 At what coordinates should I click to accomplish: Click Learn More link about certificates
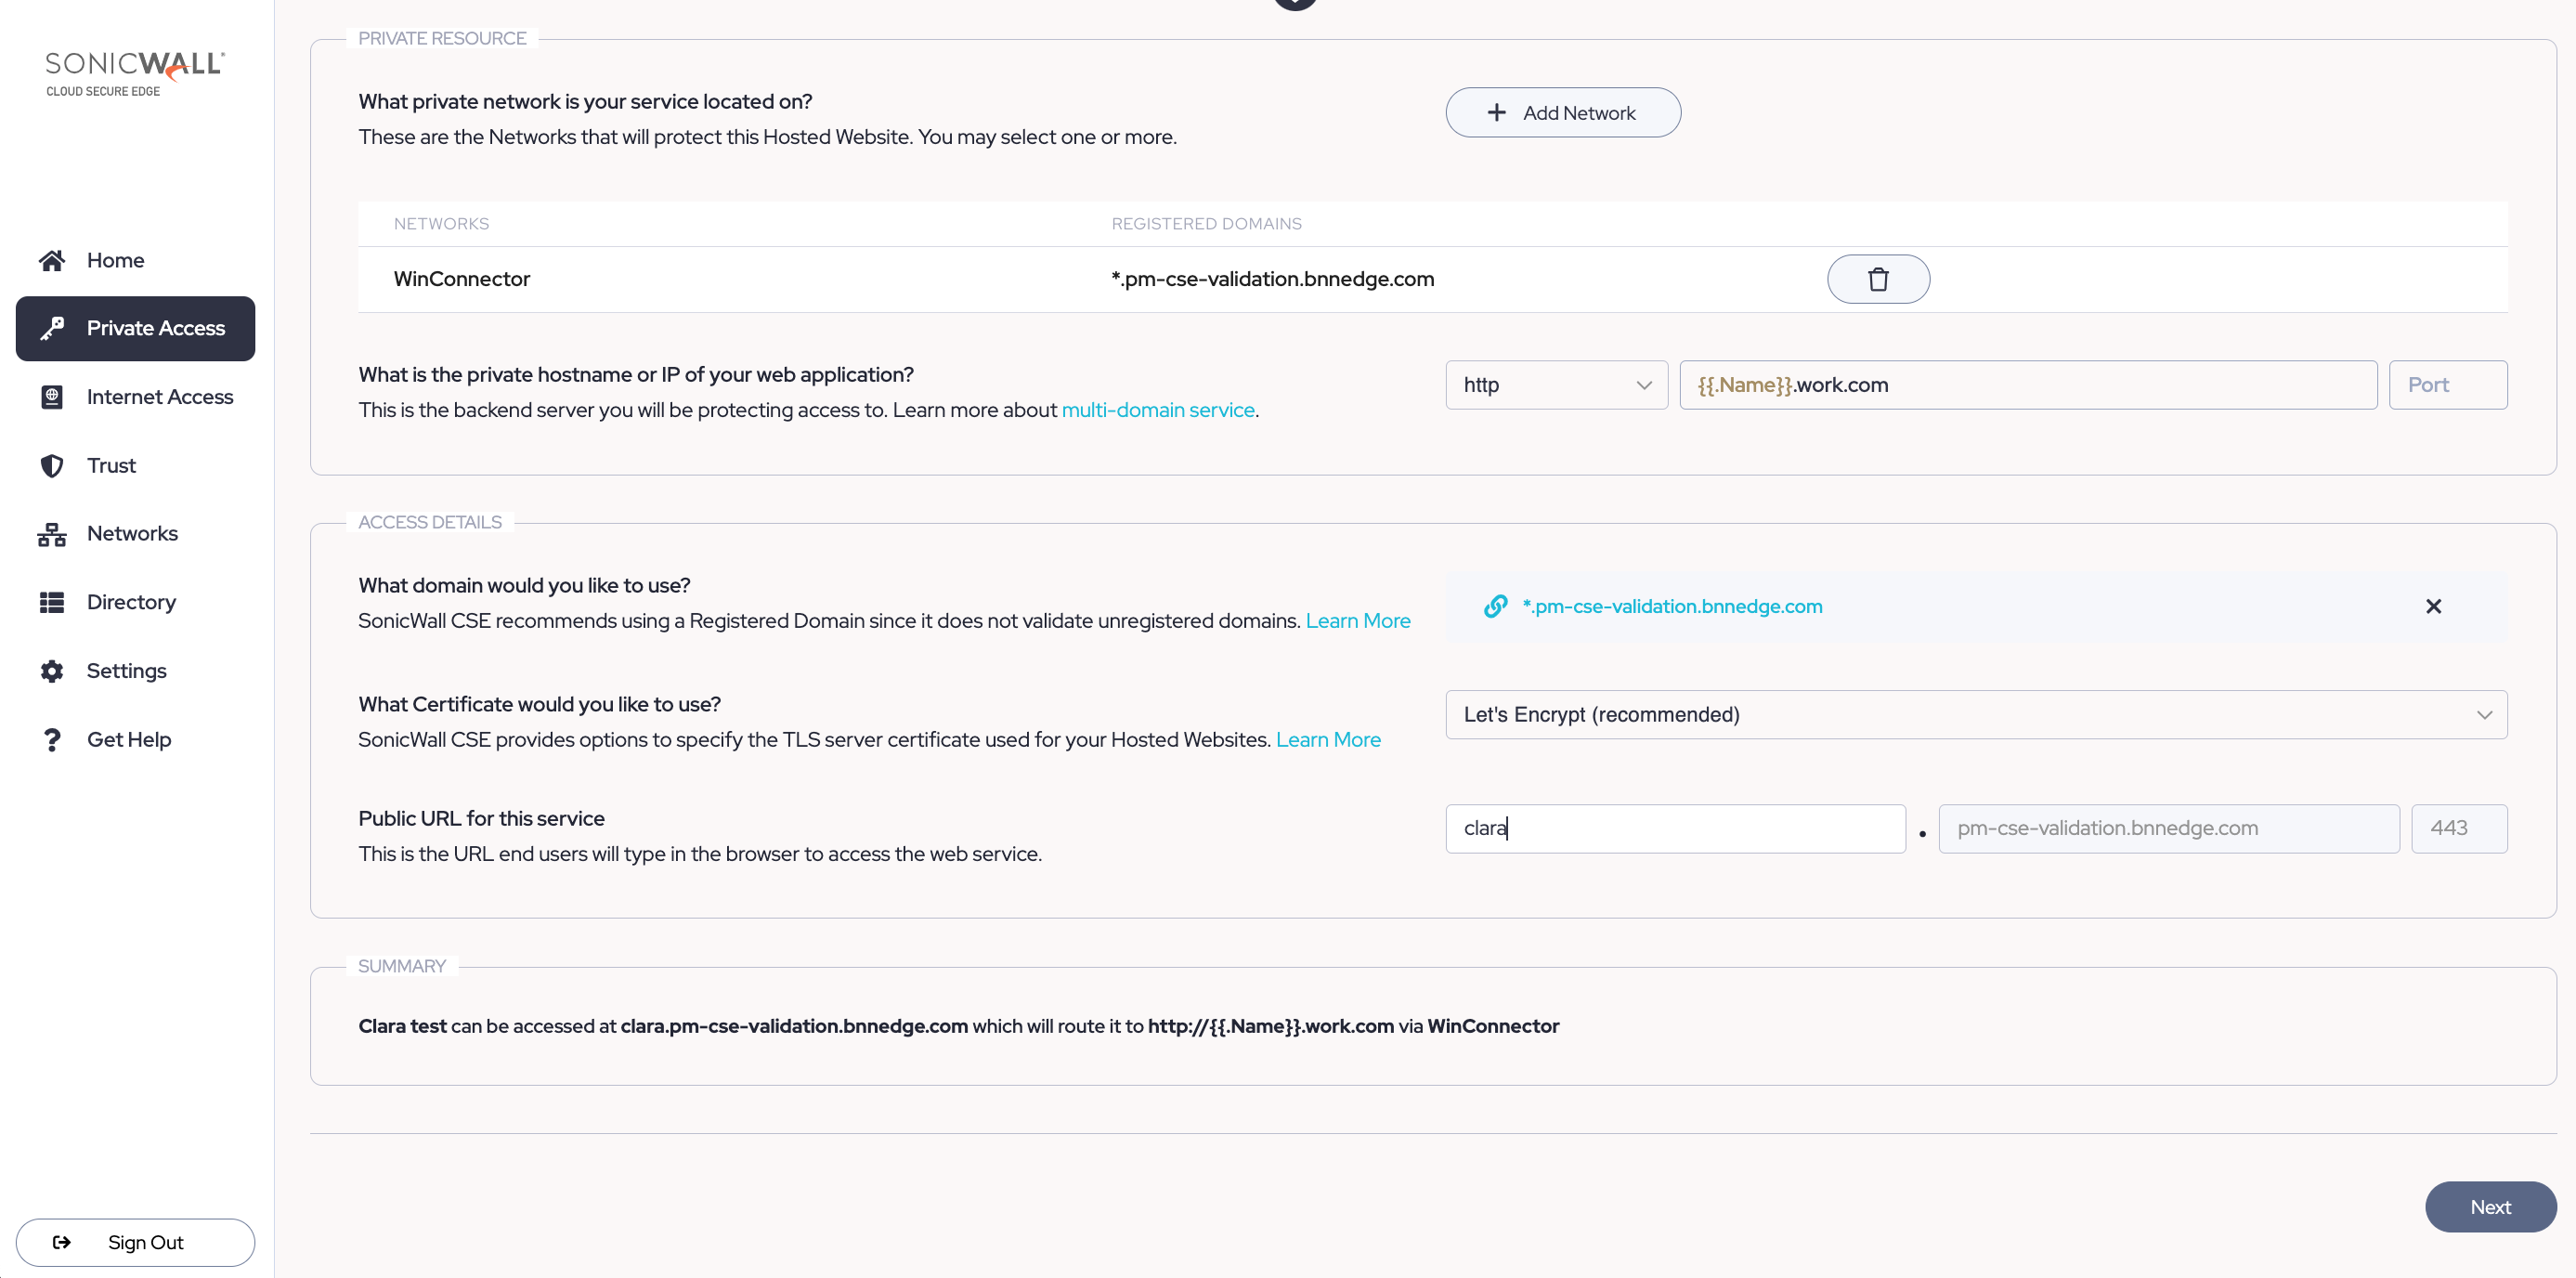point(1327,740)
